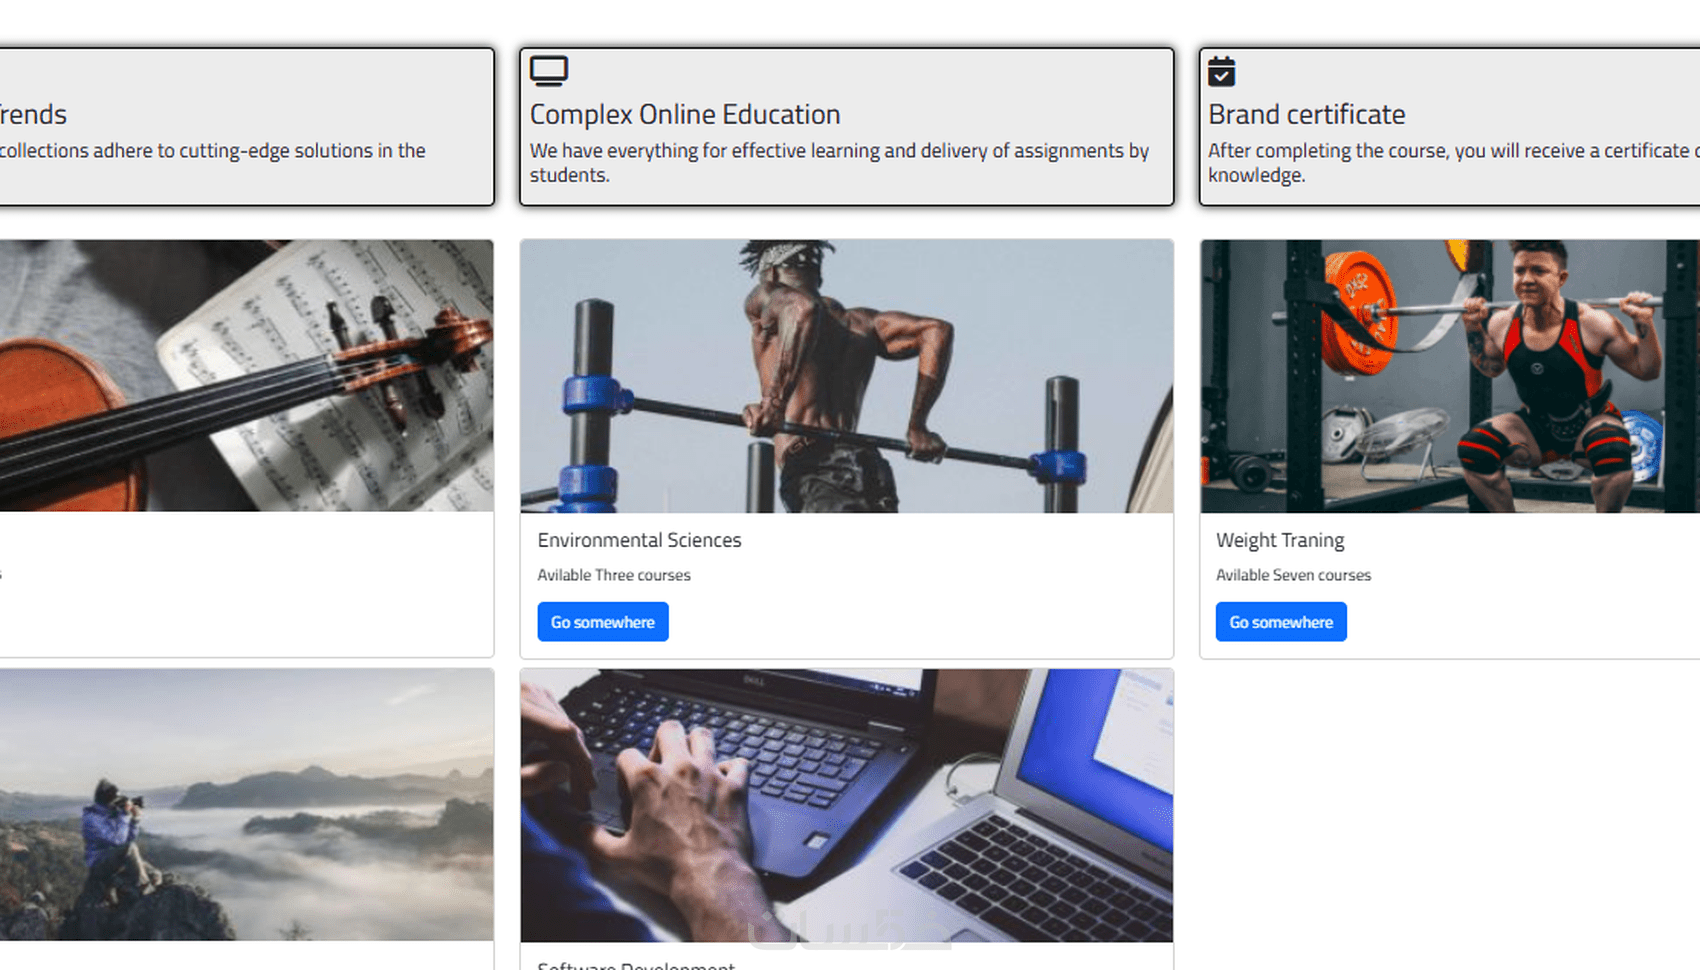Click the calendar-check icon above Brand certificate
Image resolution: width=1700 pixels, height=970 pixels.
coord(1222,72)
